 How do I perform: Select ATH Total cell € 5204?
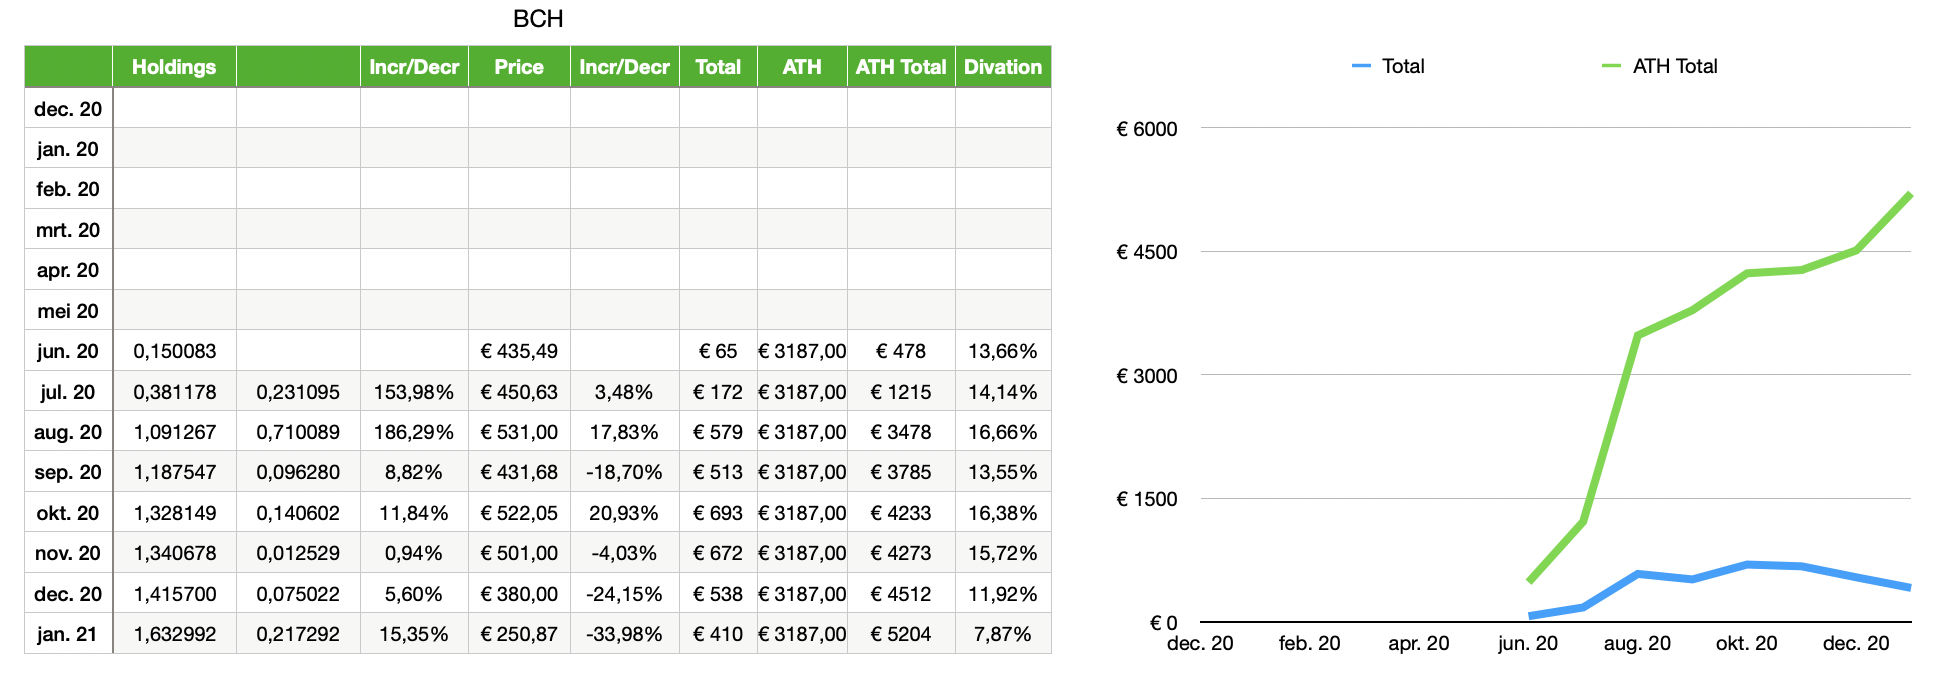(901, 634)
